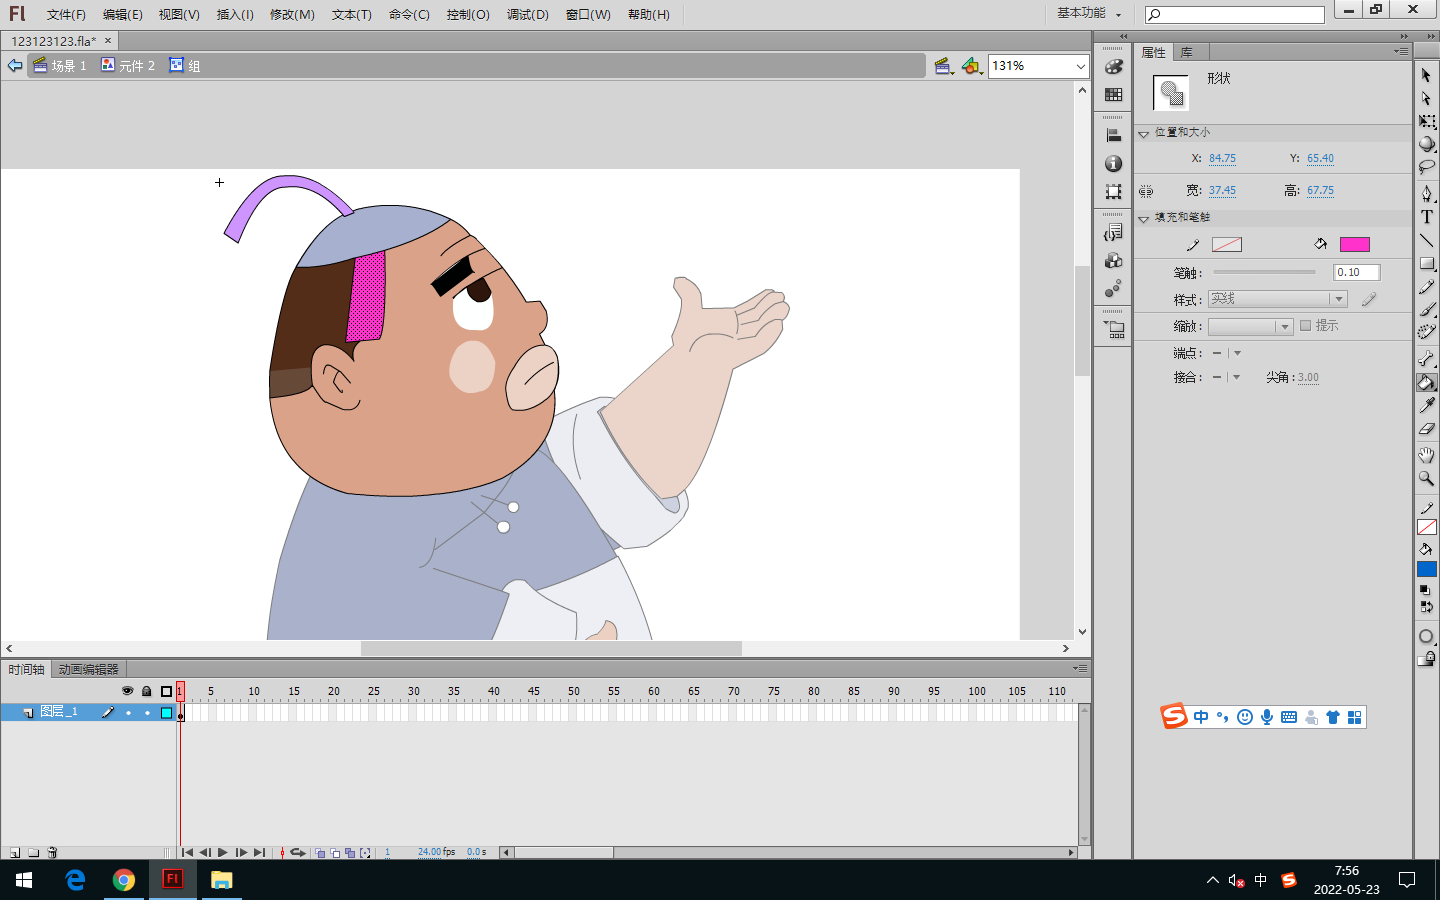Switch to the 库 library tab
This screenshot has height=900, width=1440.
tap(1186, 52)
